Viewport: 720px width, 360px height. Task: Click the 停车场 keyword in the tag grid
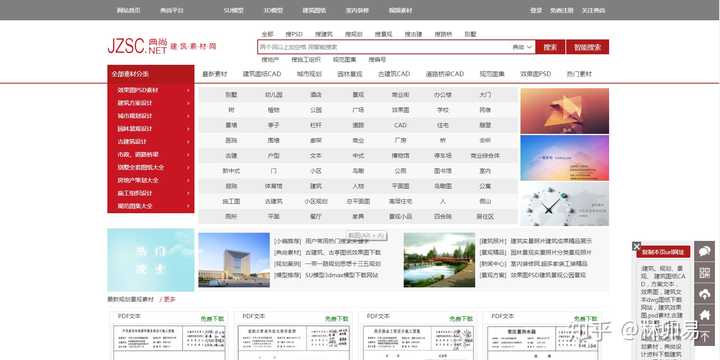click(x=443, y=156)
